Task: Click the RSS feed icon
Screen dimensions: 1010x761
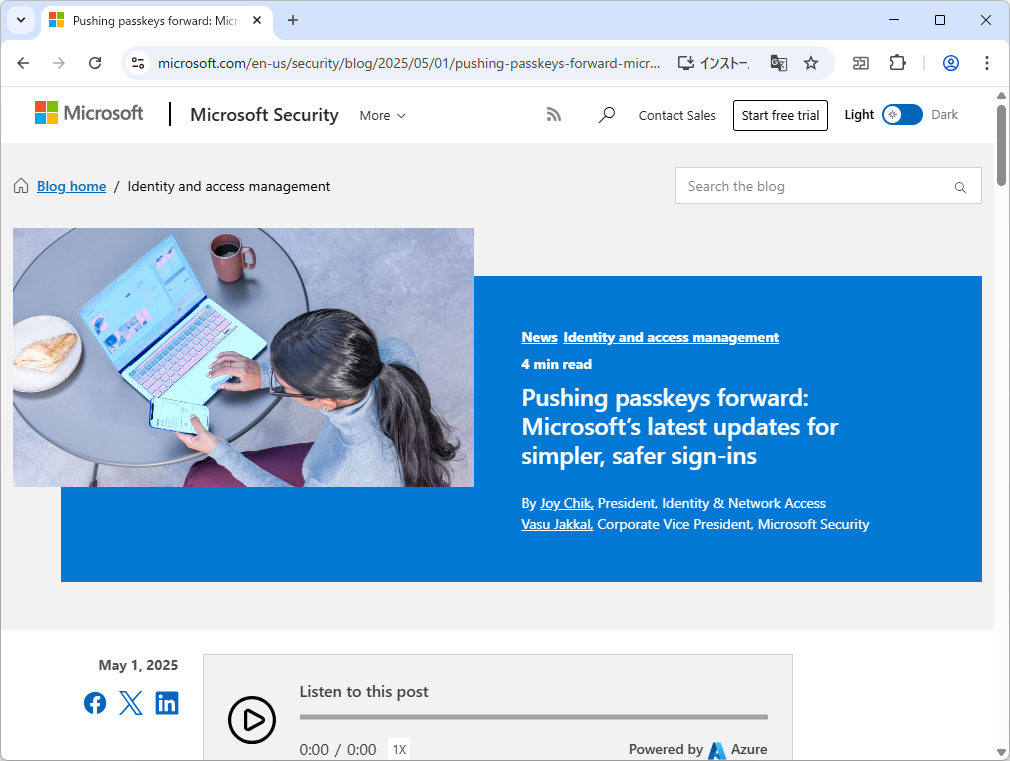Action: coord(554,115)
